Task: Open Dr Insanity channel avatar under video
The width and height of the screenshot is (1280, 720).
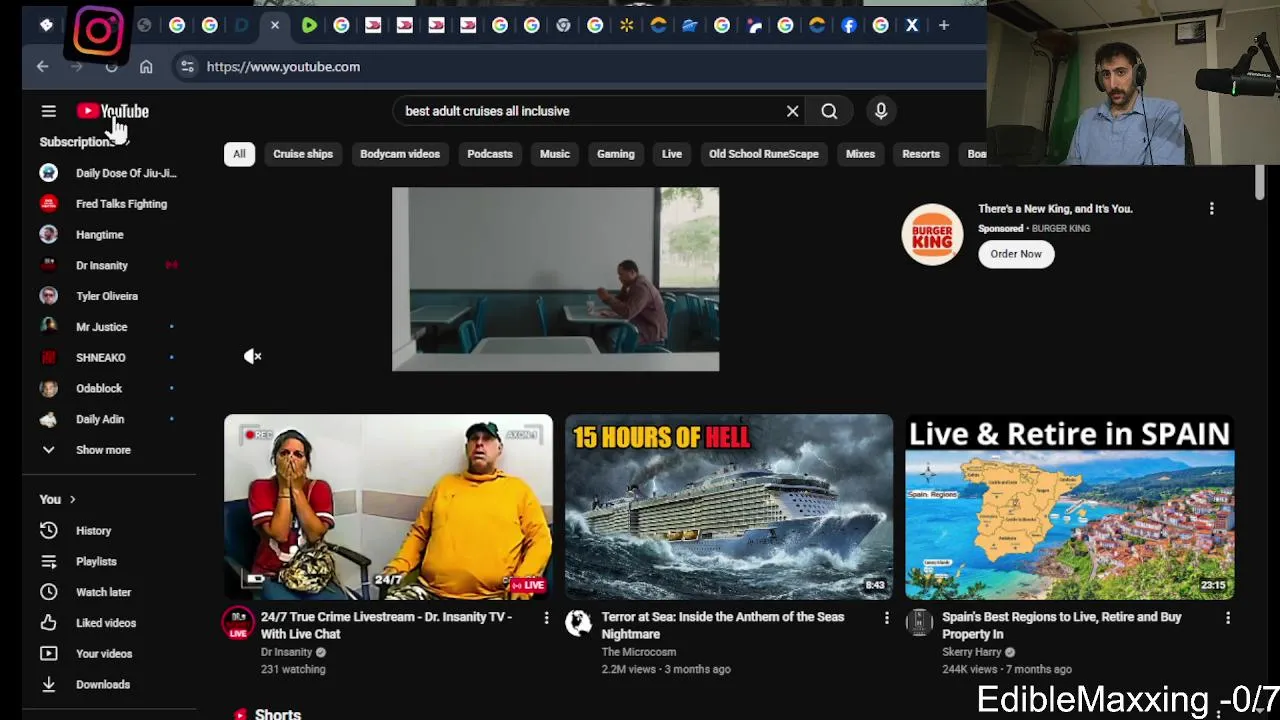Action: pos(238,623)
